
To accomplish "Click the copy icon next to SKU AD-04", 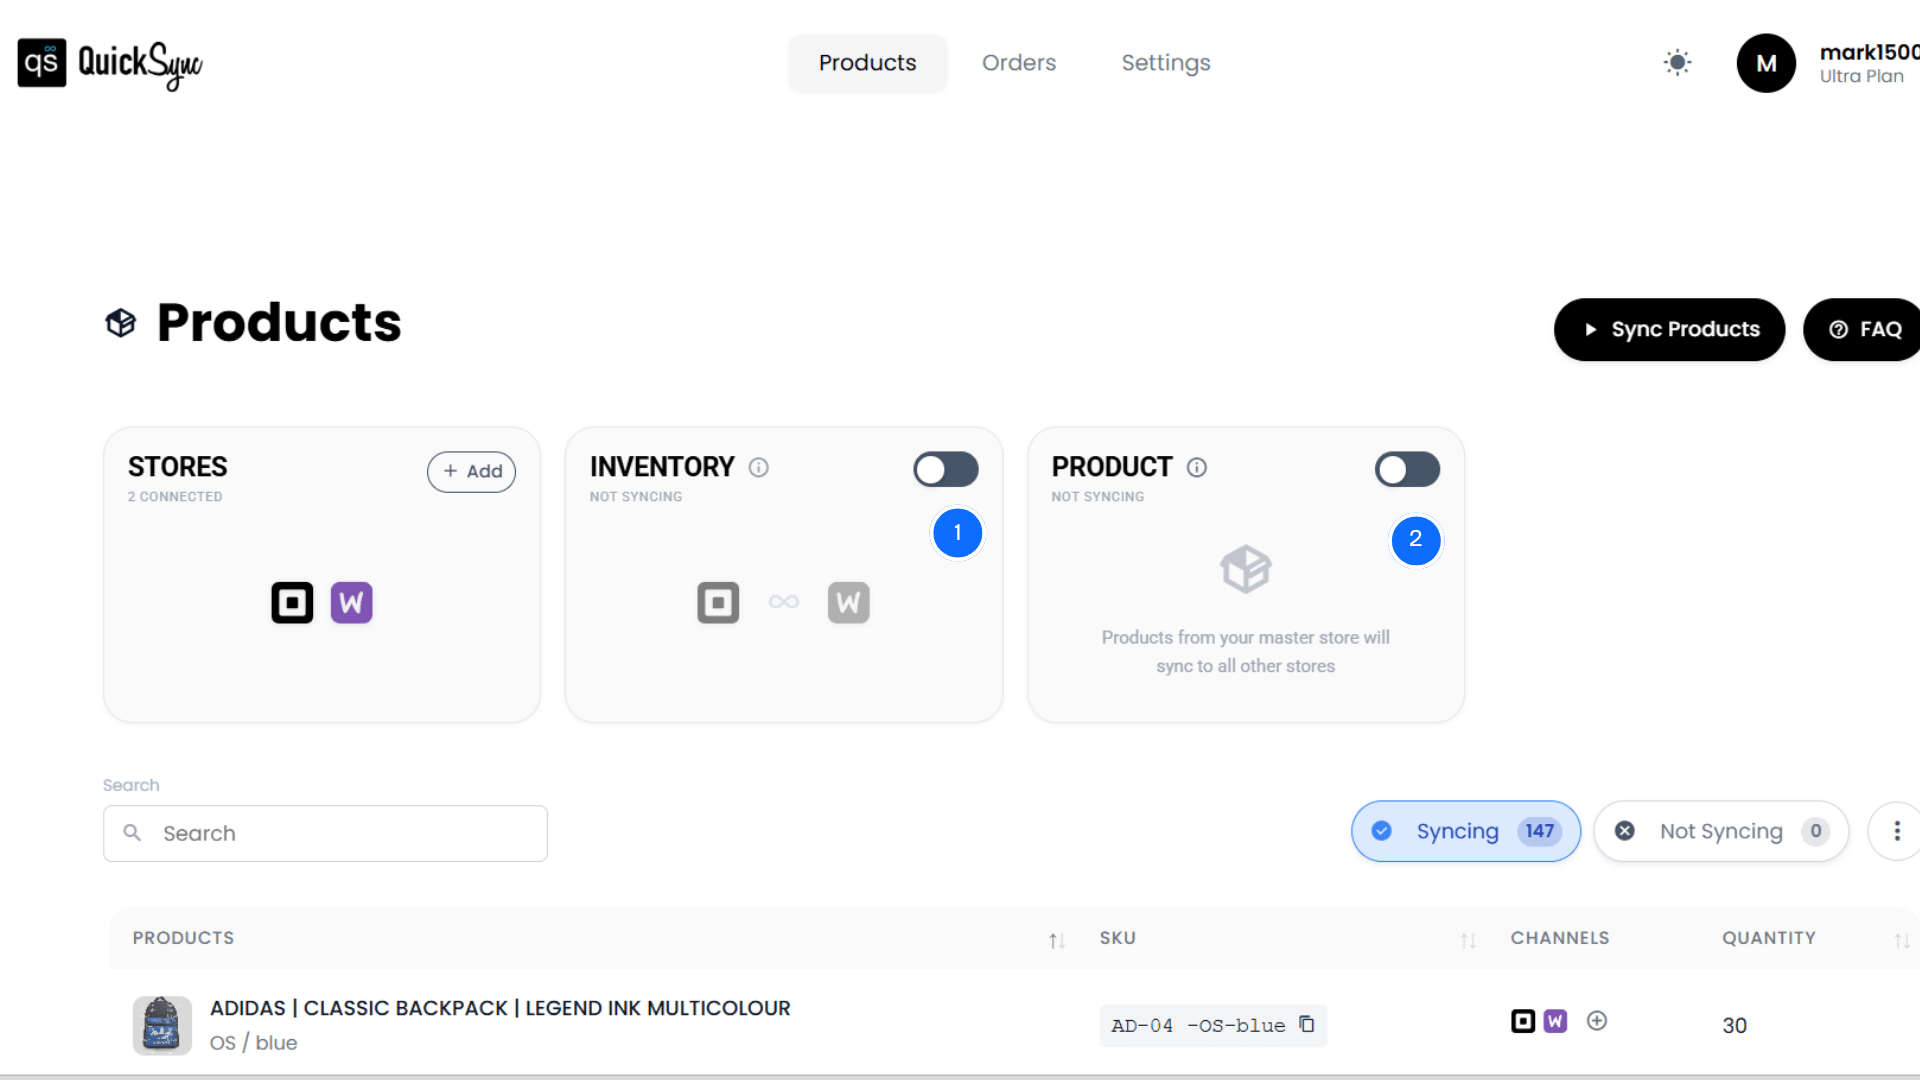I will pyautogui.click(x=1306, y=1024).
